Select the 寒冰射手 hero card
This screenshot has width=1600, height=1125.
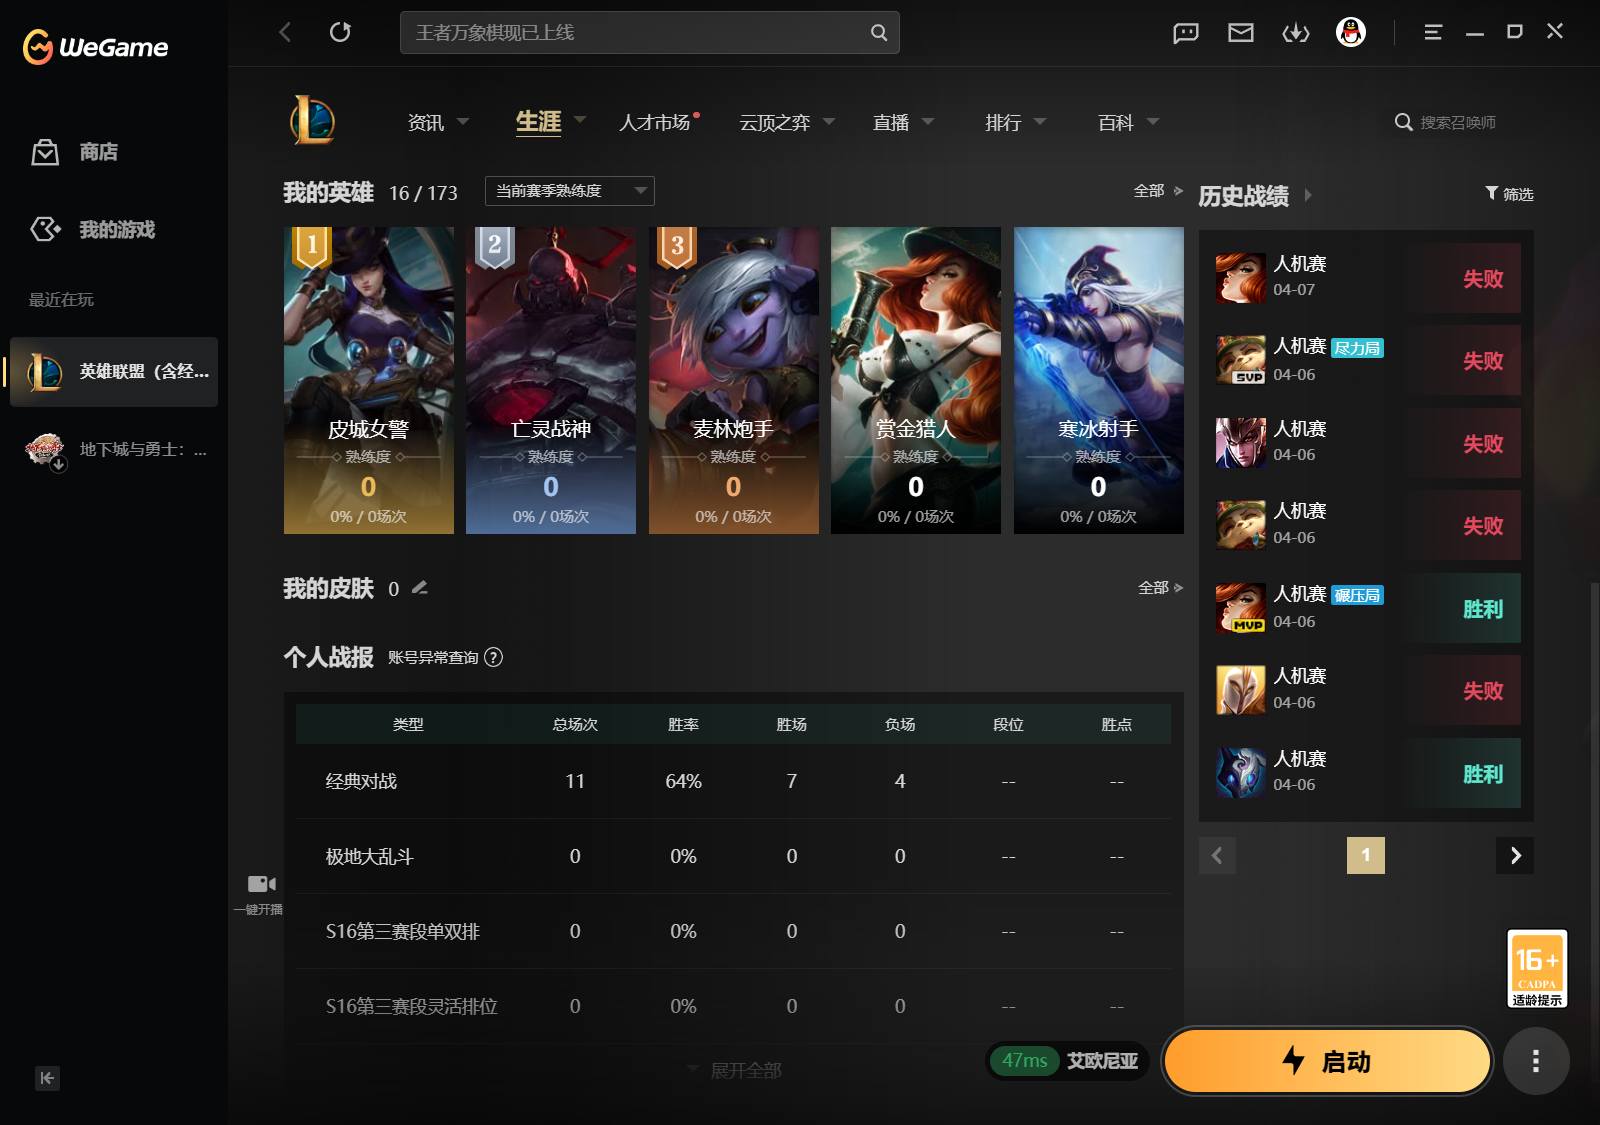1099,380
